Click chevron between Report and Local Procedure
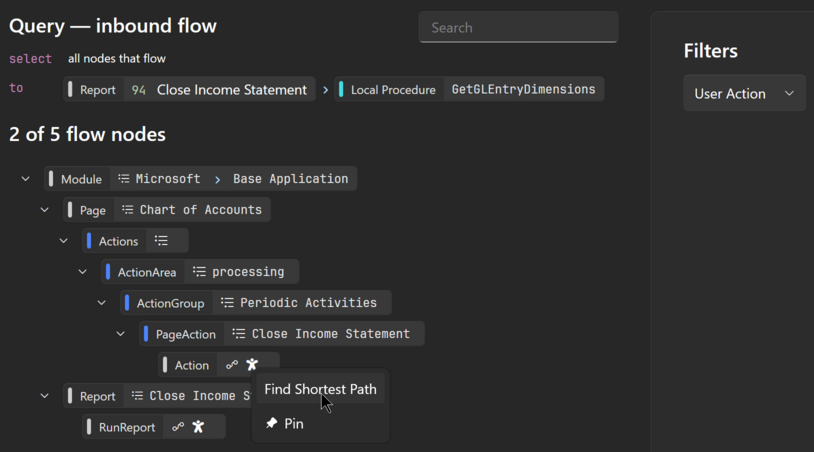Image resolution: width=814 pixels, height=452 pixels. click(x=325, y=90)
